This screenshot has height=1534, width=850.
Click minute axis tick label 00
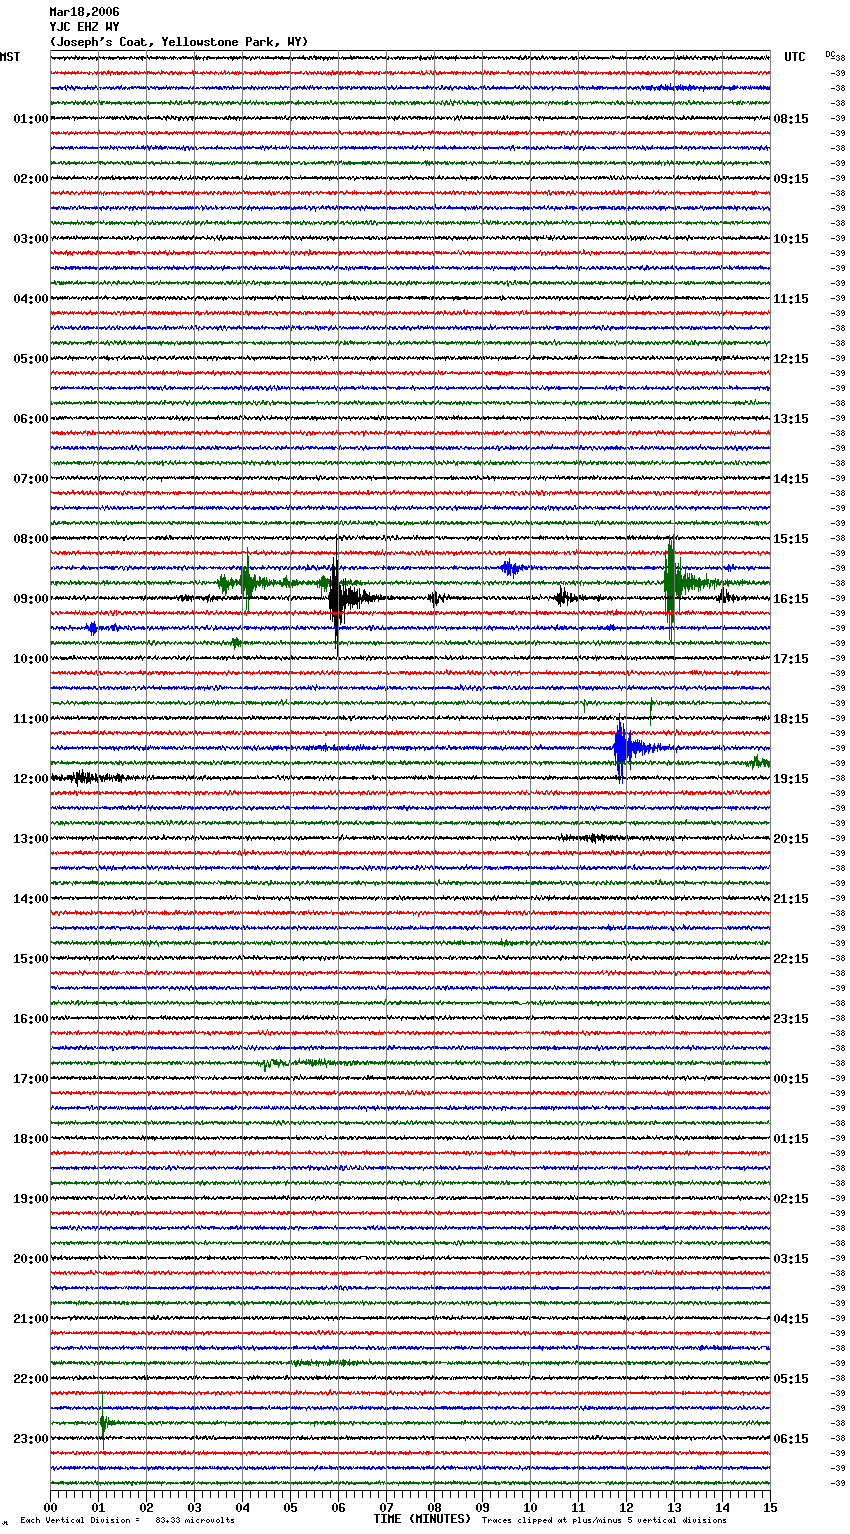coord(50,1508)
